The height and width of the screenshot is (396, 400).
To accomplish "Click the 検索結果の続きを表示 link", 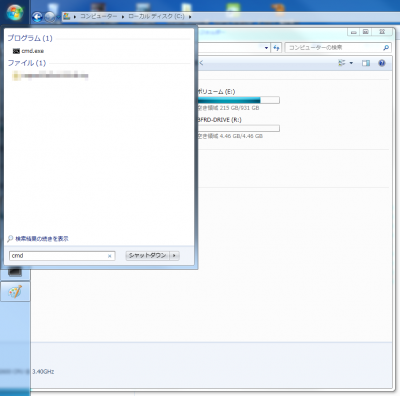I will coord(42,239).
